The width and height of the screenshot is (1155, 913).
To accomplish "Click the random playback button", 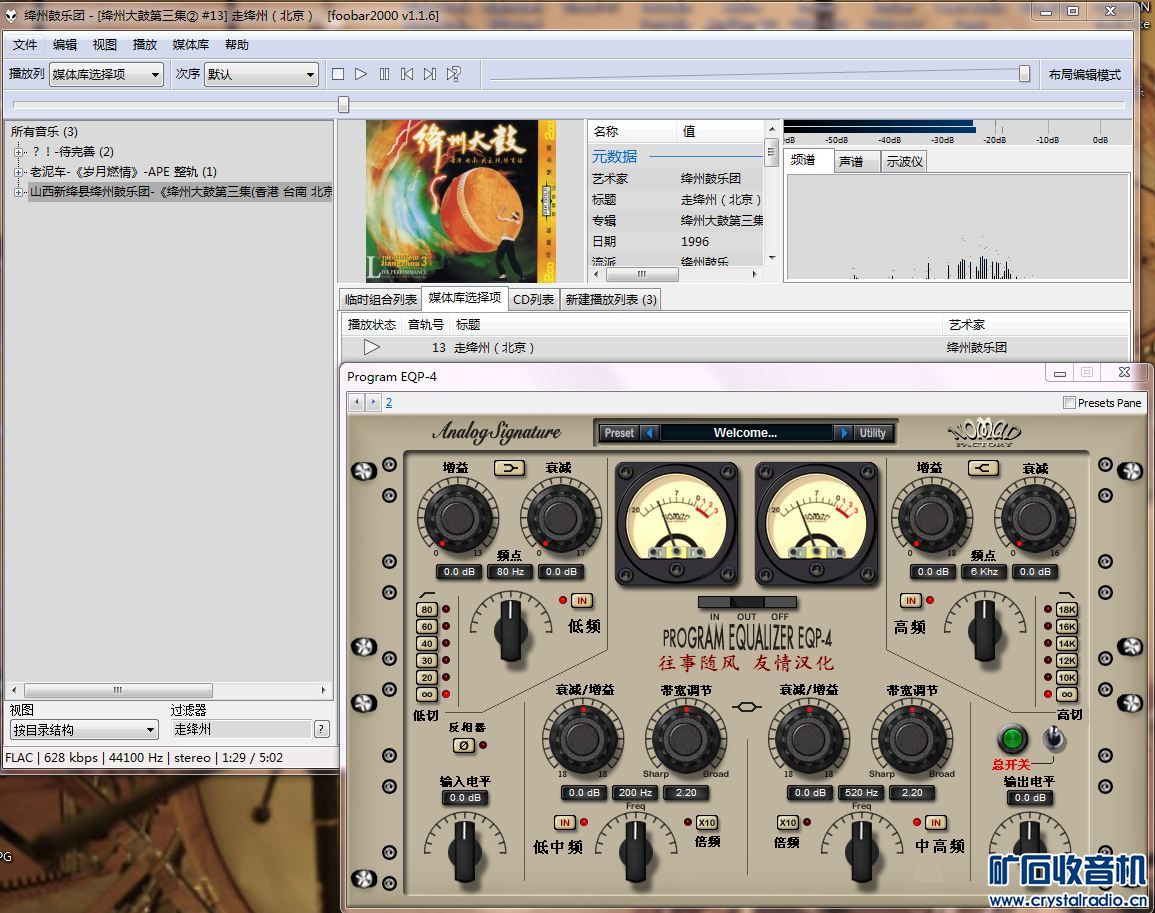I will click(454, 74).
